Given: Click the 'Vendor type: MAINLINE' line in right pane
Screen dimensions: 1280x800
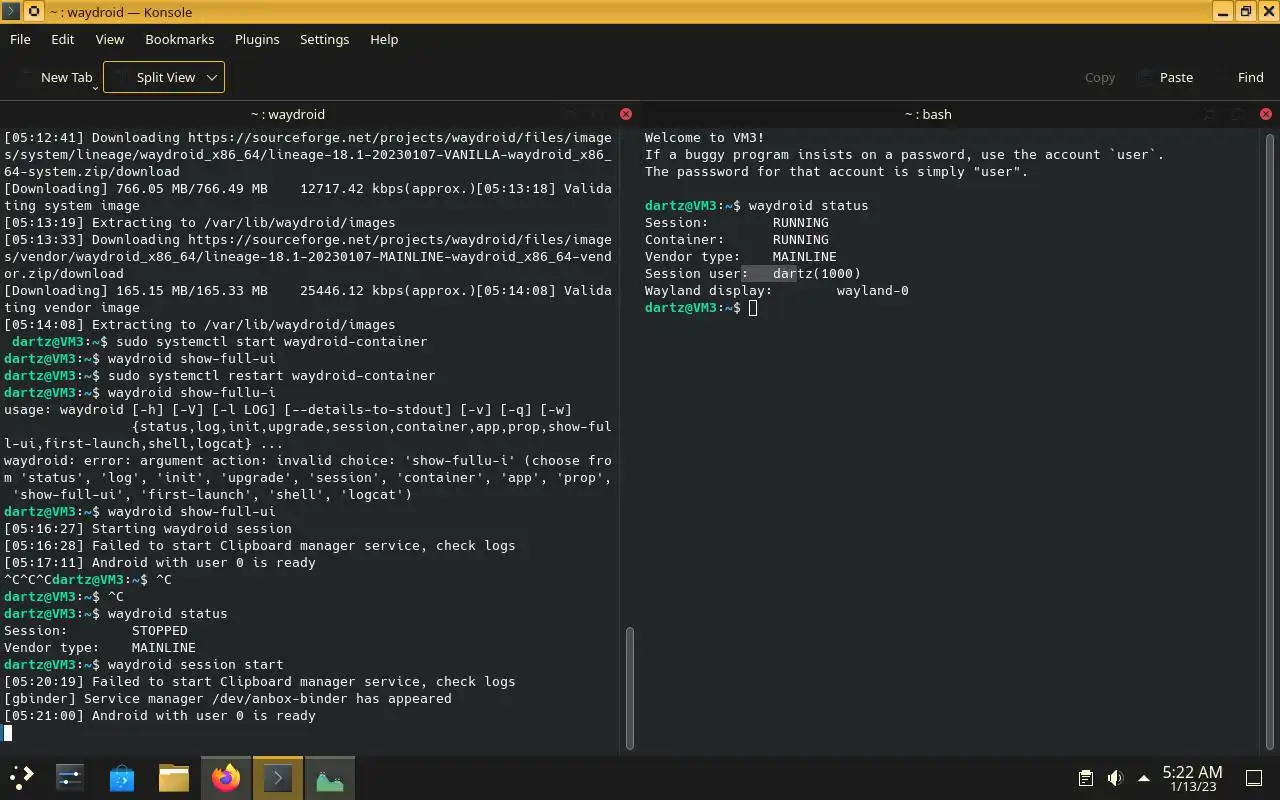Looking at the screenshot, I should pos(741,256).
